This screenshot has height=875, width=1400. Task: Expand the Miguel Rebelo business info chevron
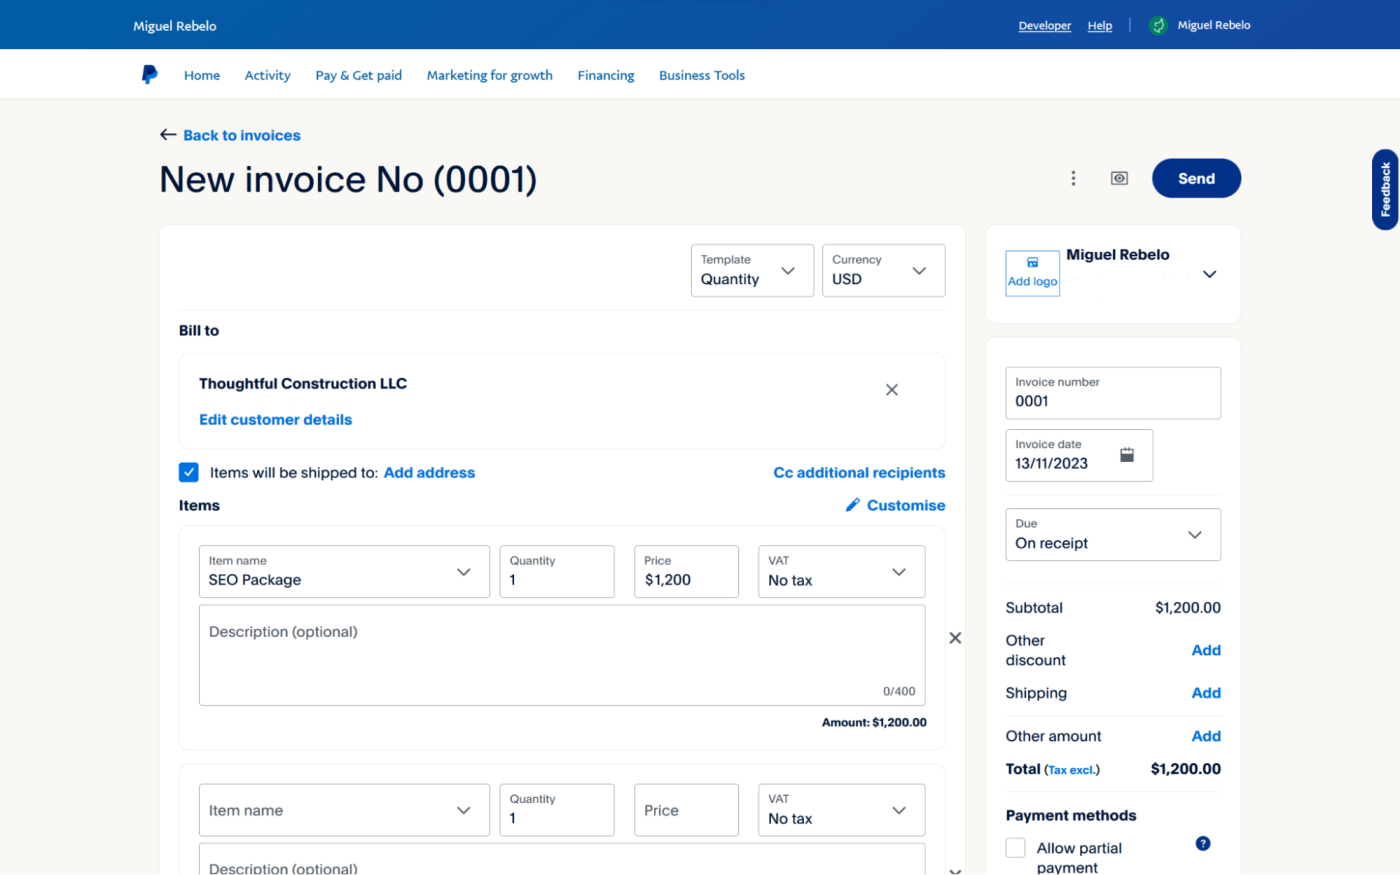(1209, 274)
